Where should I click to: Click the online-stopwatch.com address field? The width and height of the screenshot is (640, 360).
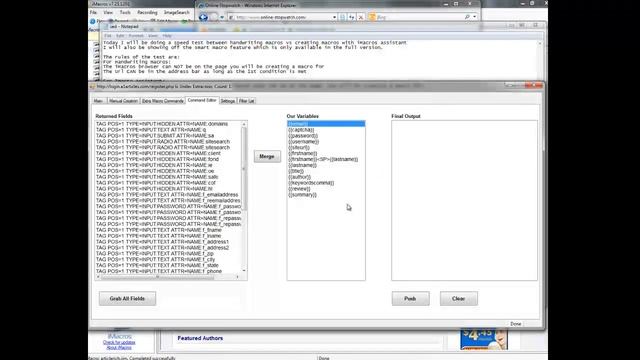(x=283, y=17)
